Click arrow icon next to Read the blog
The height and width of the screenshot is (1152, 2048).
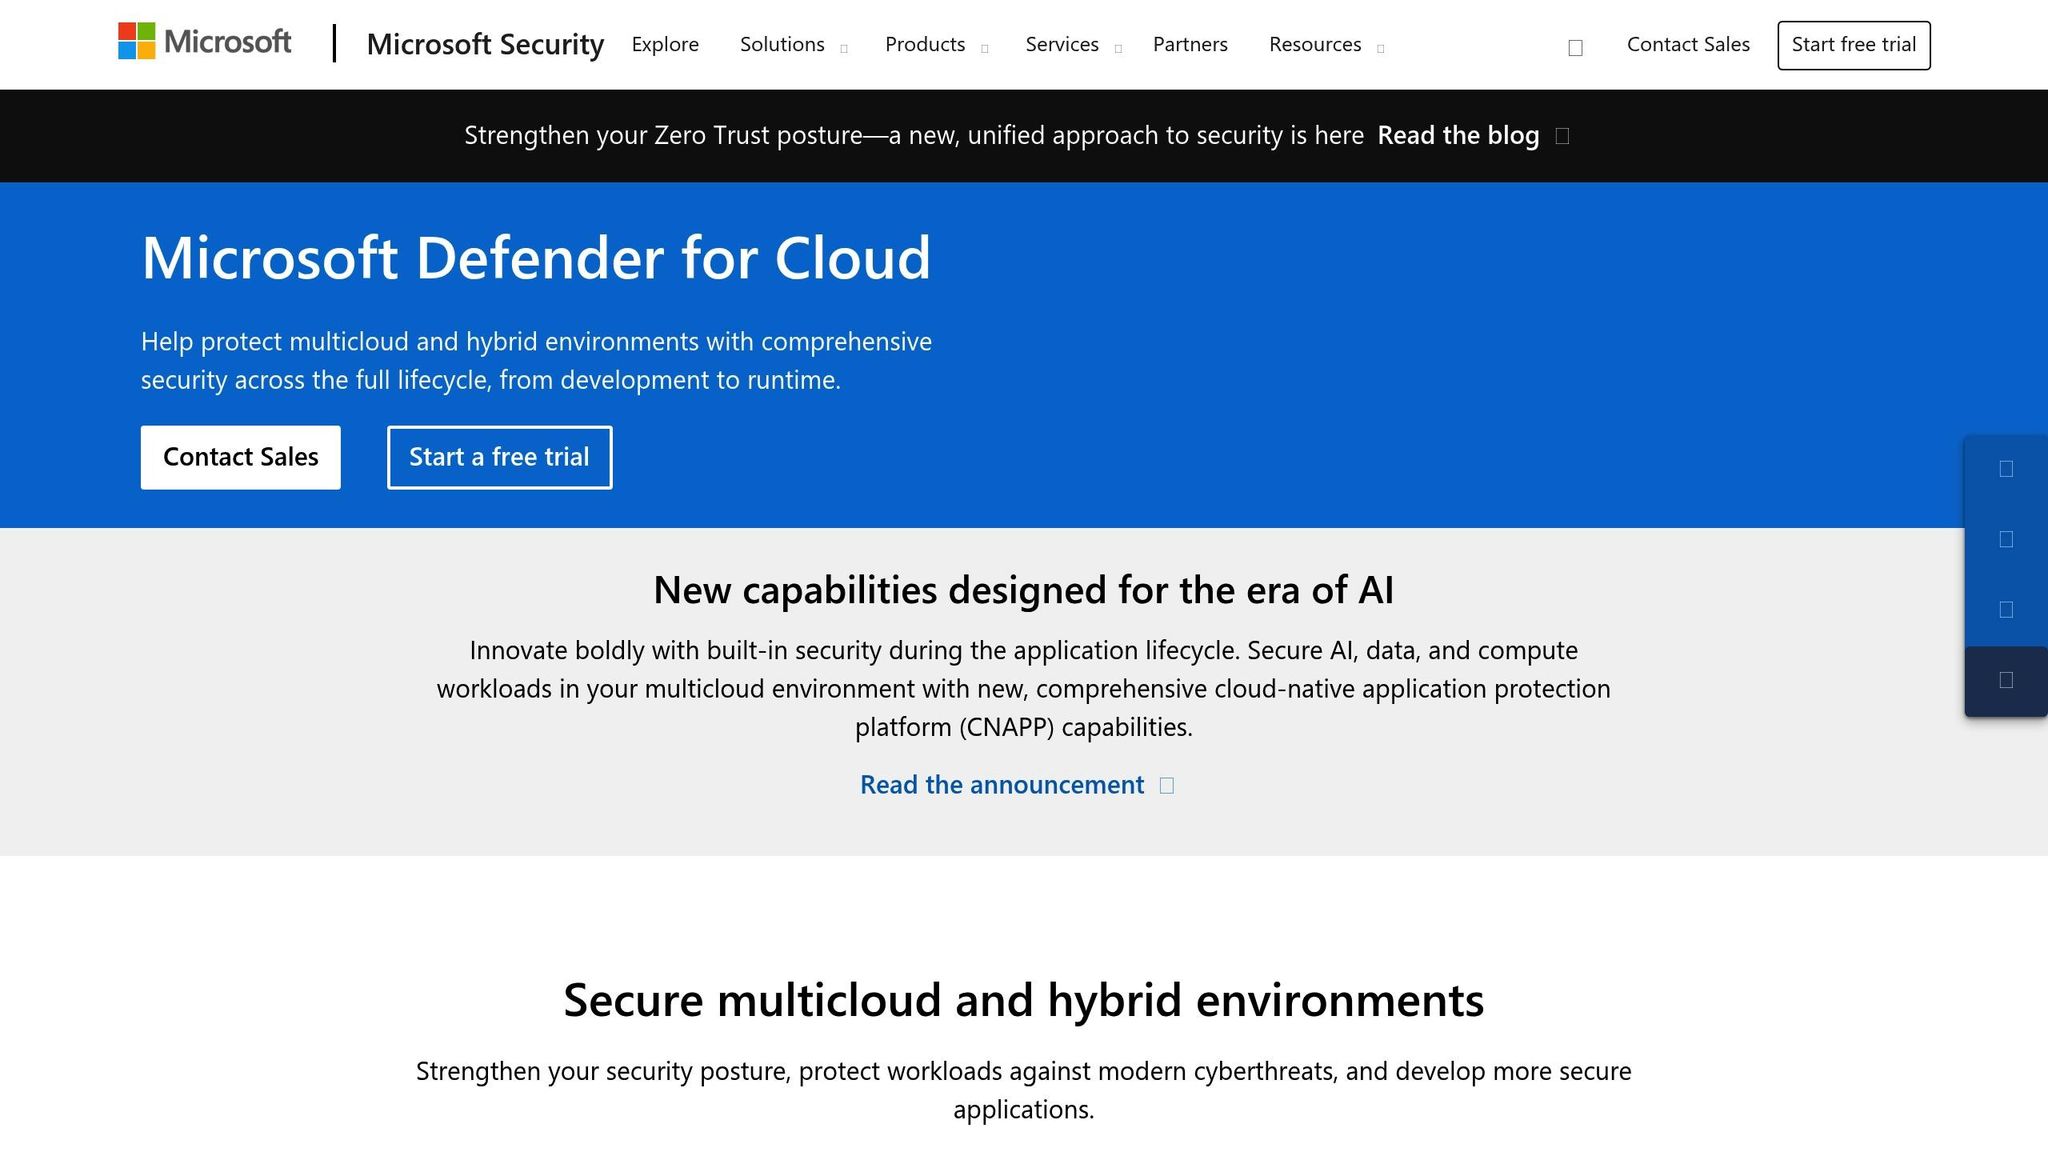1562,136
